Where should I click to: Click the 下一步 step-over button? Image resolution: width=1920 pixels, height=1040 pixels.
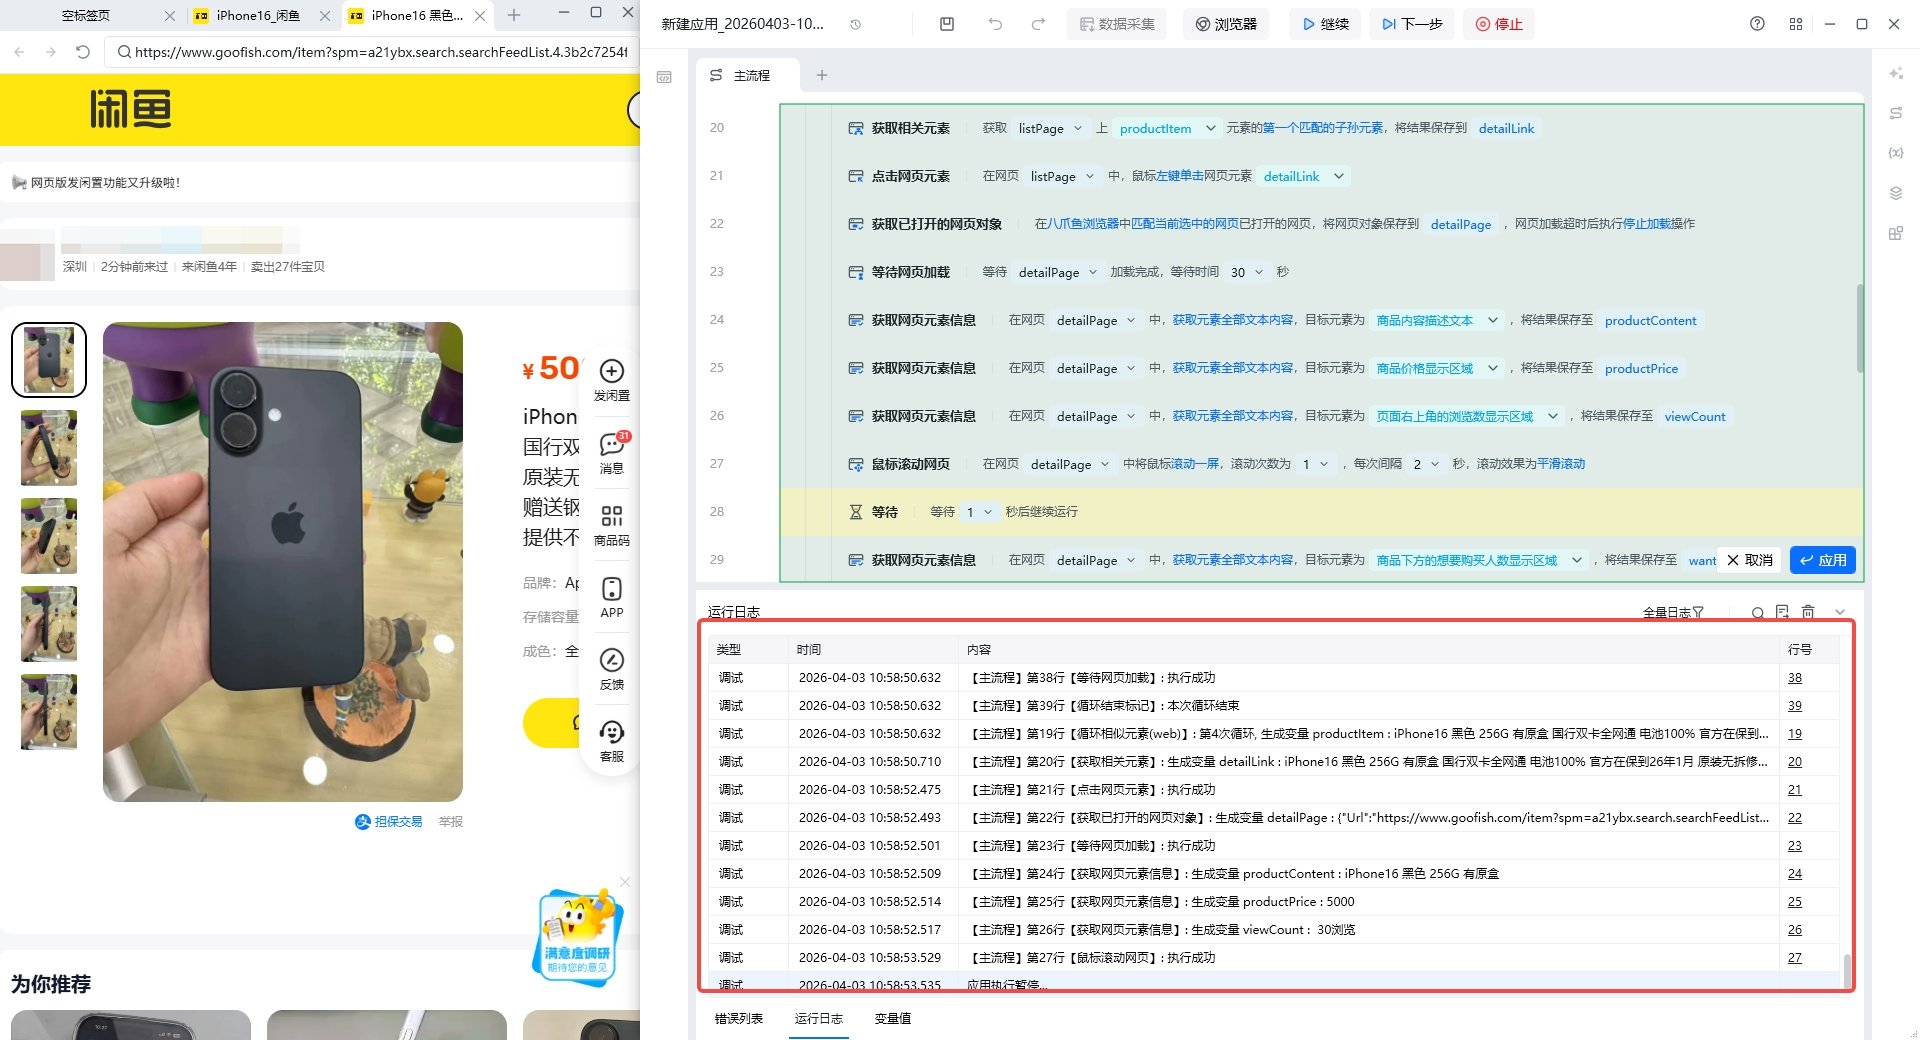1412,24
